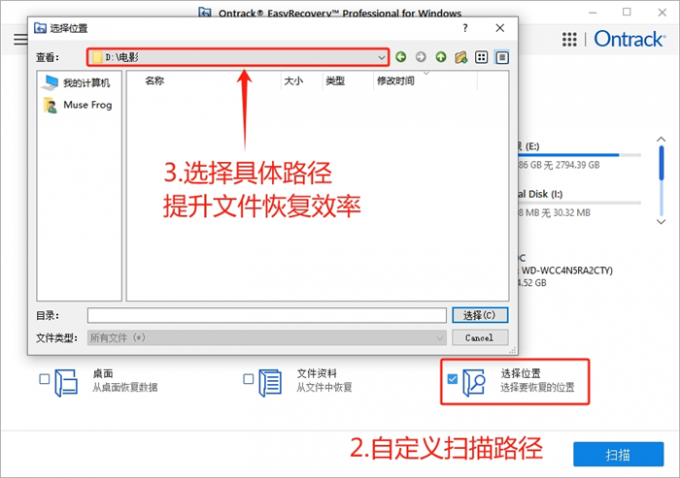The width and height of the screenshot is (680, 478).
Task: Go up to the parent directory
Action: (x=441, y=57)
